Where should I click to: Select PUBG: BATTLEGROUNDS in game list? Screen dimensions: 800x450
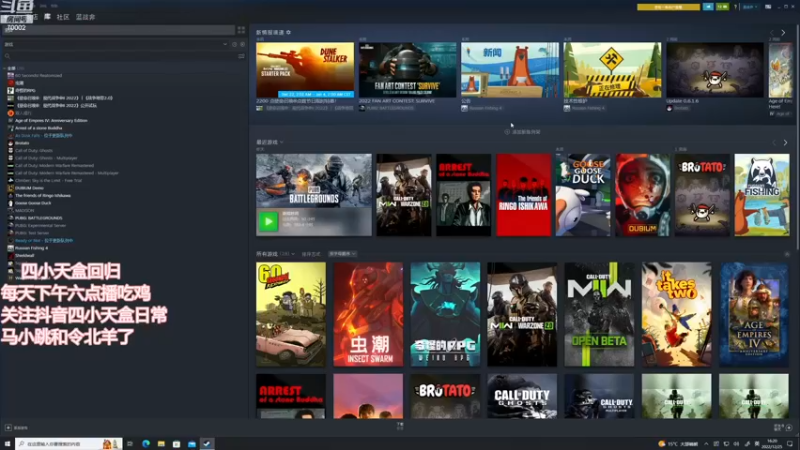coord(38,218)
